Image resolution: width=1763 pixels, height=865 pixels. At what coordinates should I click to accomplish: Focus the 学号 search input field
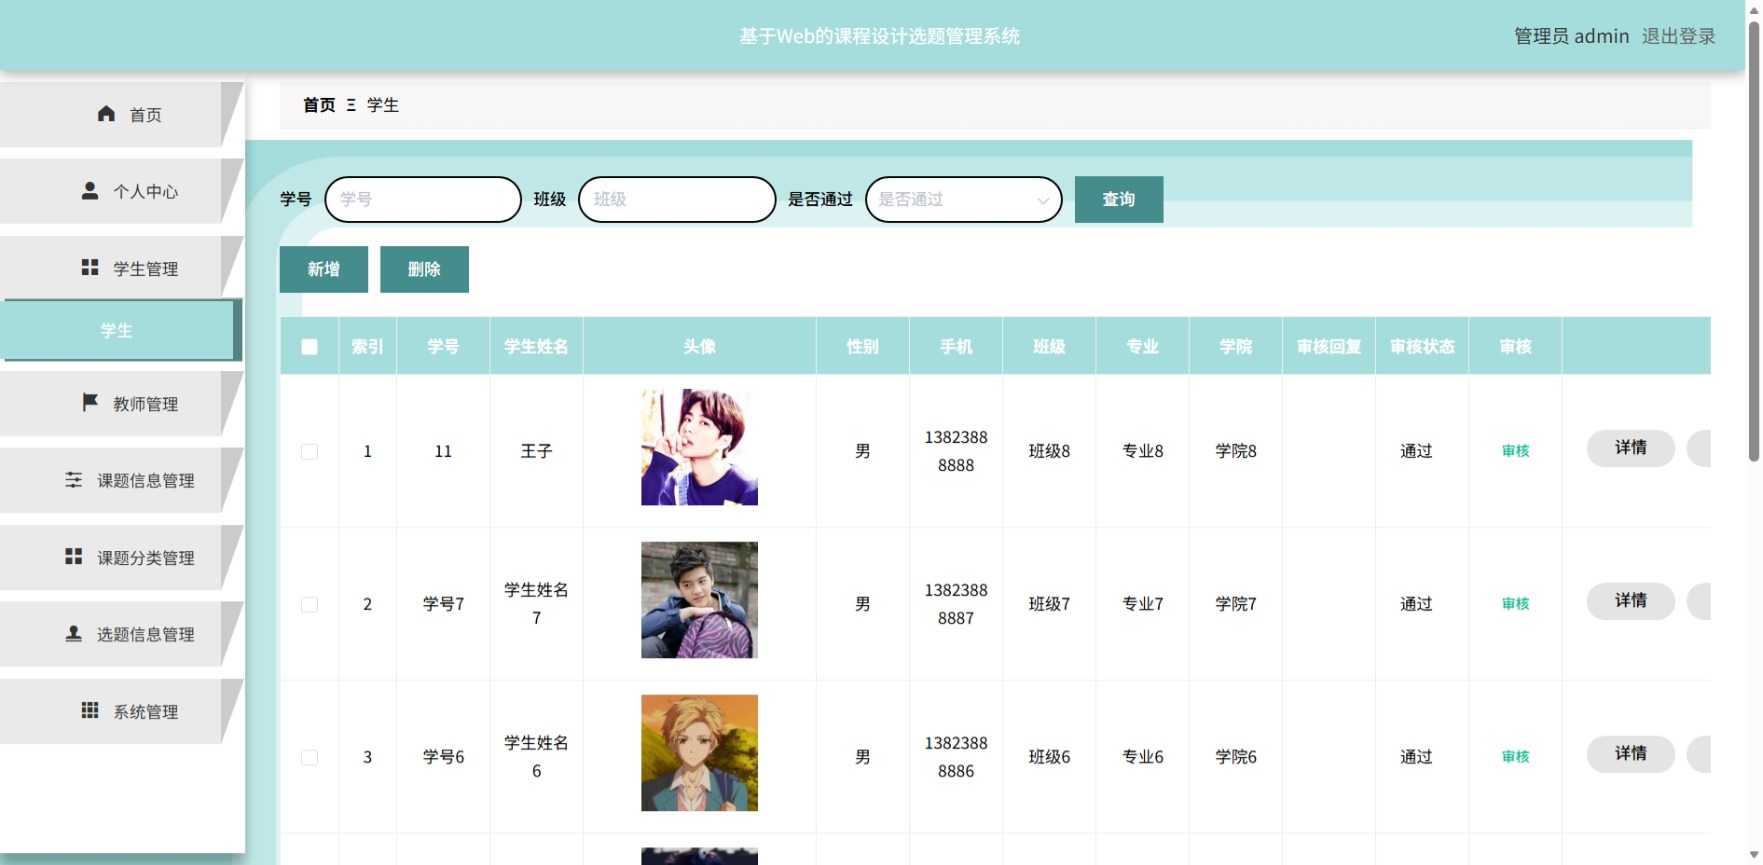(423, 199)
